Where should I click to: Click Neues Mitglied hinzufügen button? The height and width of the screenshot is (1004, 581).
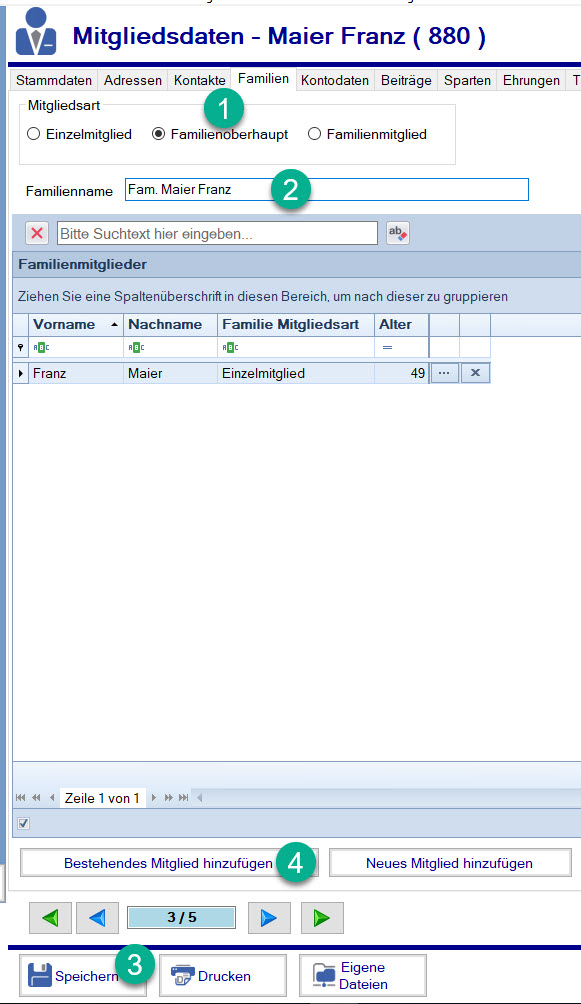click(x=450, y=863)
